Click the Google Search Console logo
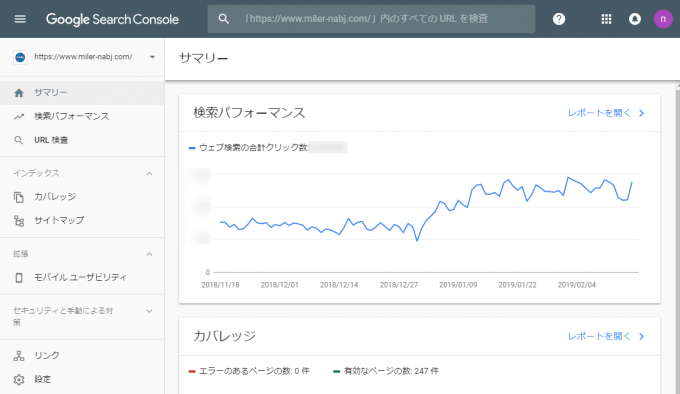Viewport: 680px width, 394px height. coord(112,19)
